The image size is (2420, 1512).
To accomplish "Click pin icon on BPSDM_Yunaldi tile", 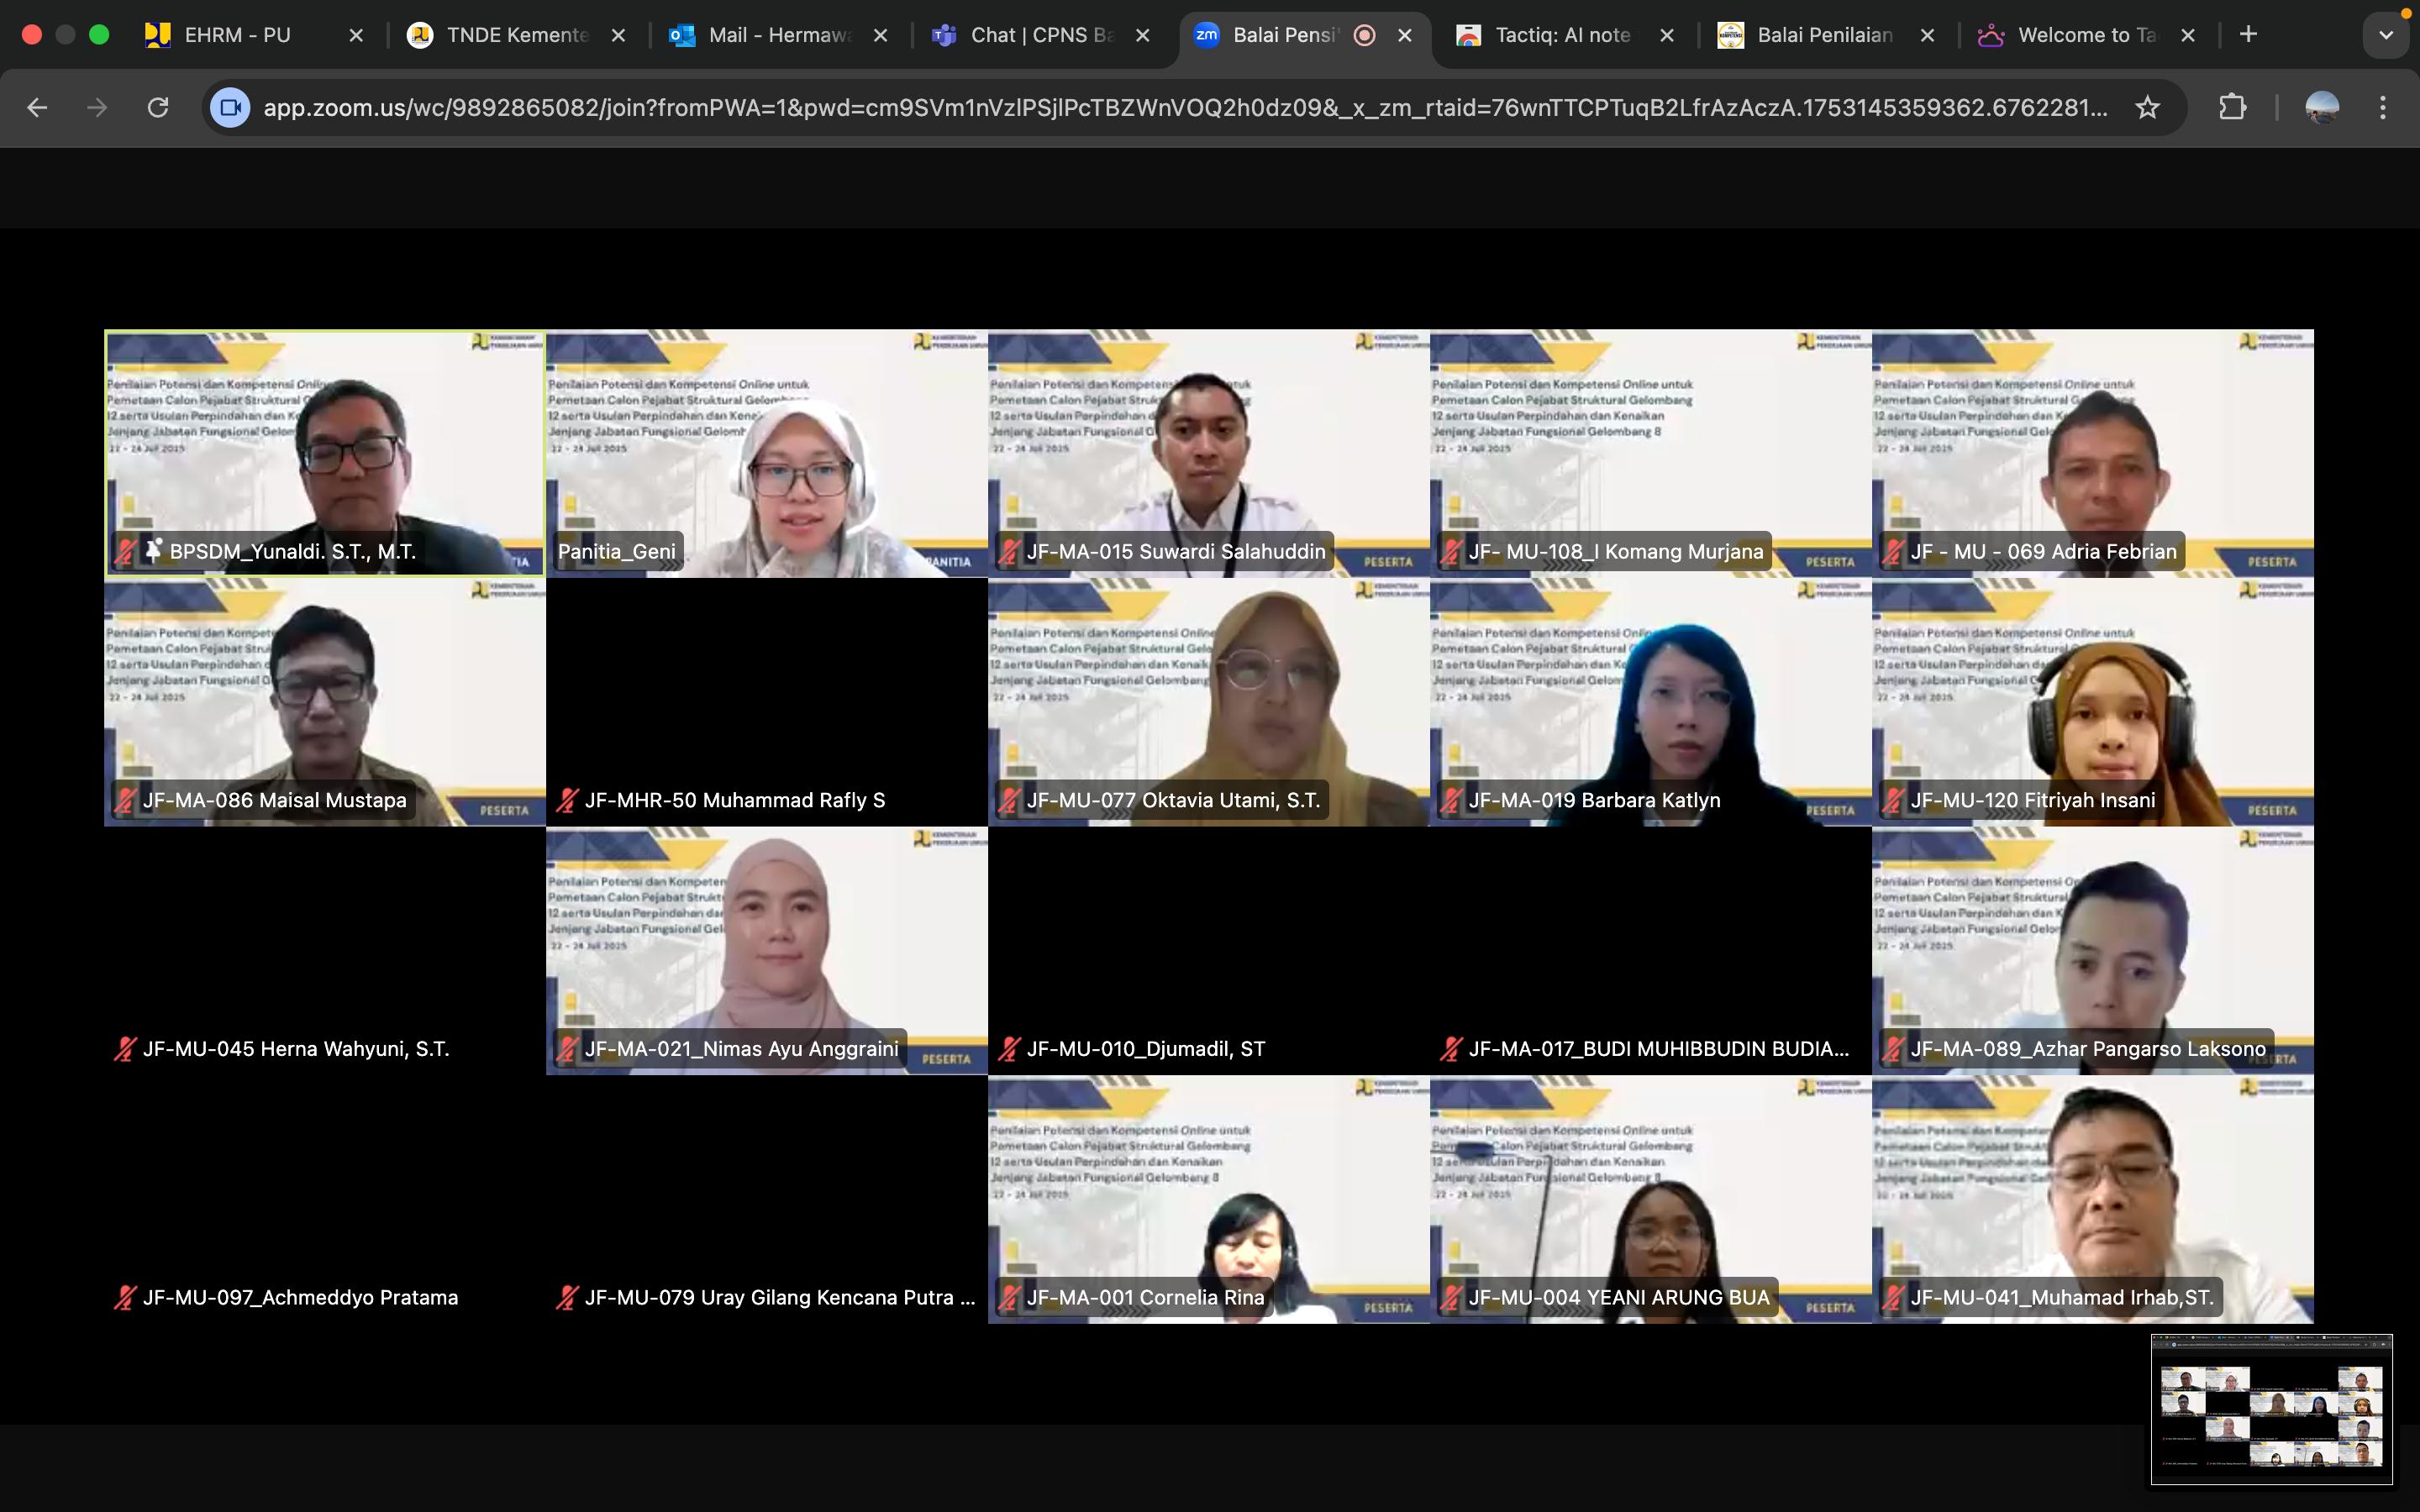I will 153,550.
